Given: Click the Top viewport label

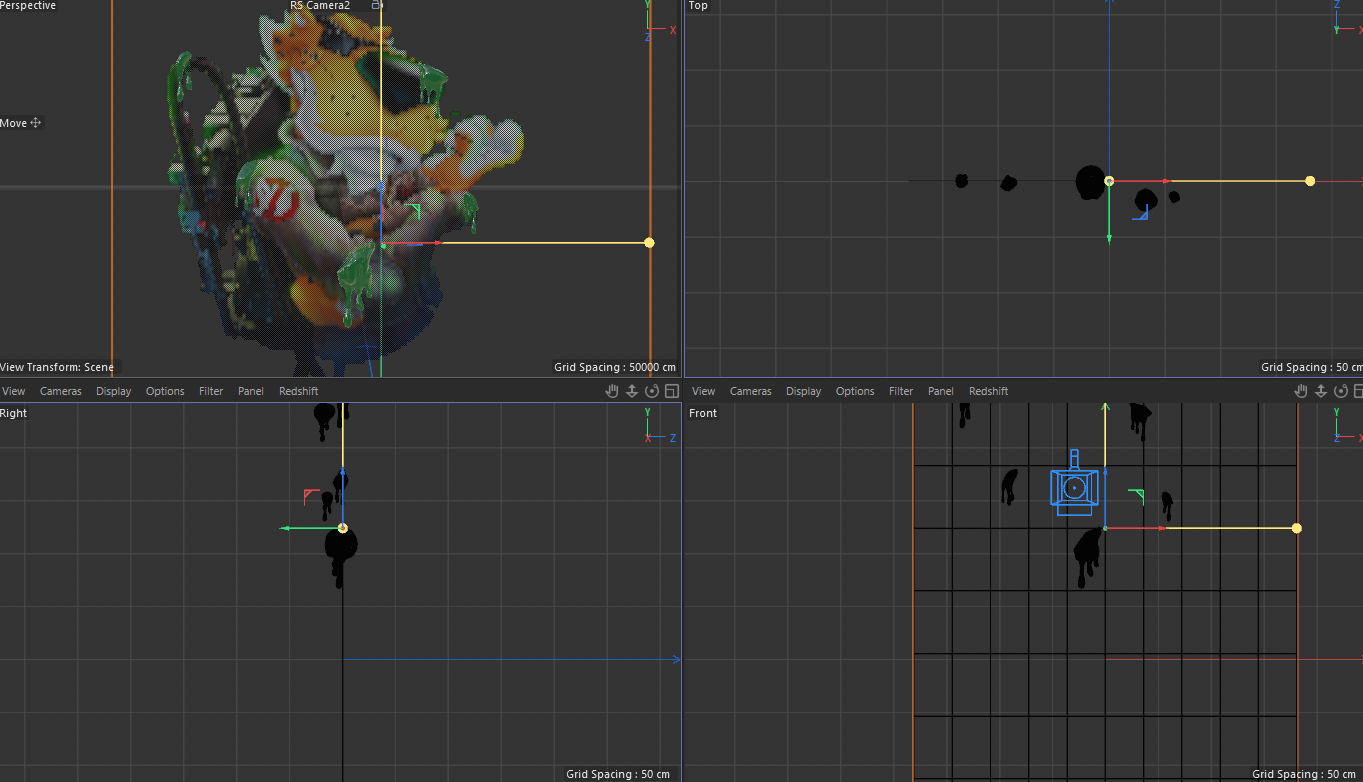Looking at the screenshot, I should click(x=698, y=6).
